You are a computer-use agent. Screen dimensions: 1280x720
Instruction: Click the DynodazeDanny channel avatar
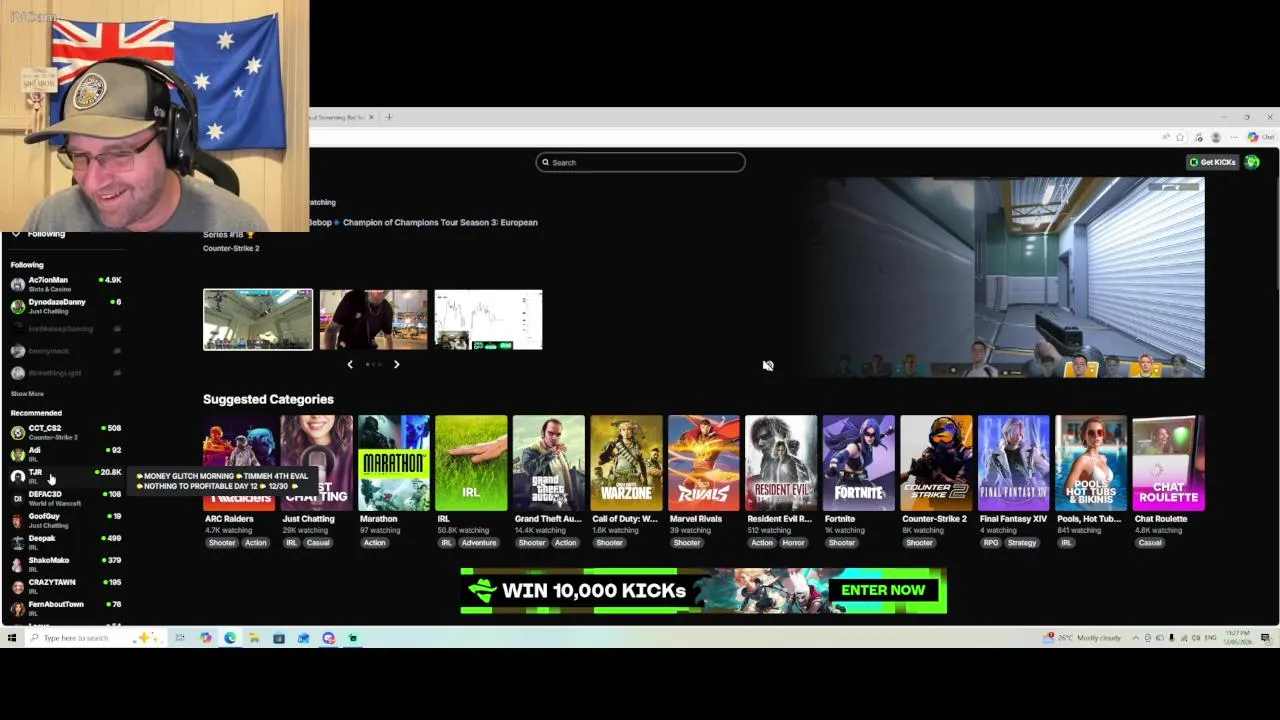(17, 307)
